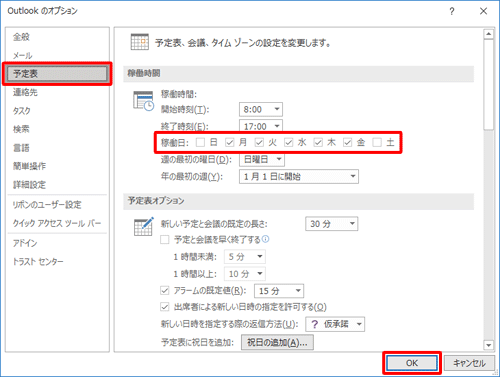Select タスク in the options sidebar
500x377 pixels.
[x=57, y=111]
